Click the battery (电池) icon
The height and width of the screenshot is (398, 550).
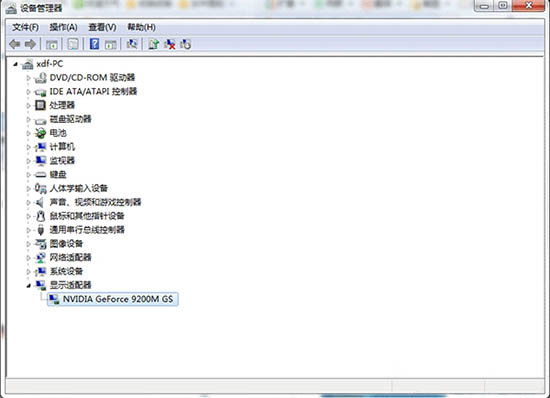(x=40, y=133)
